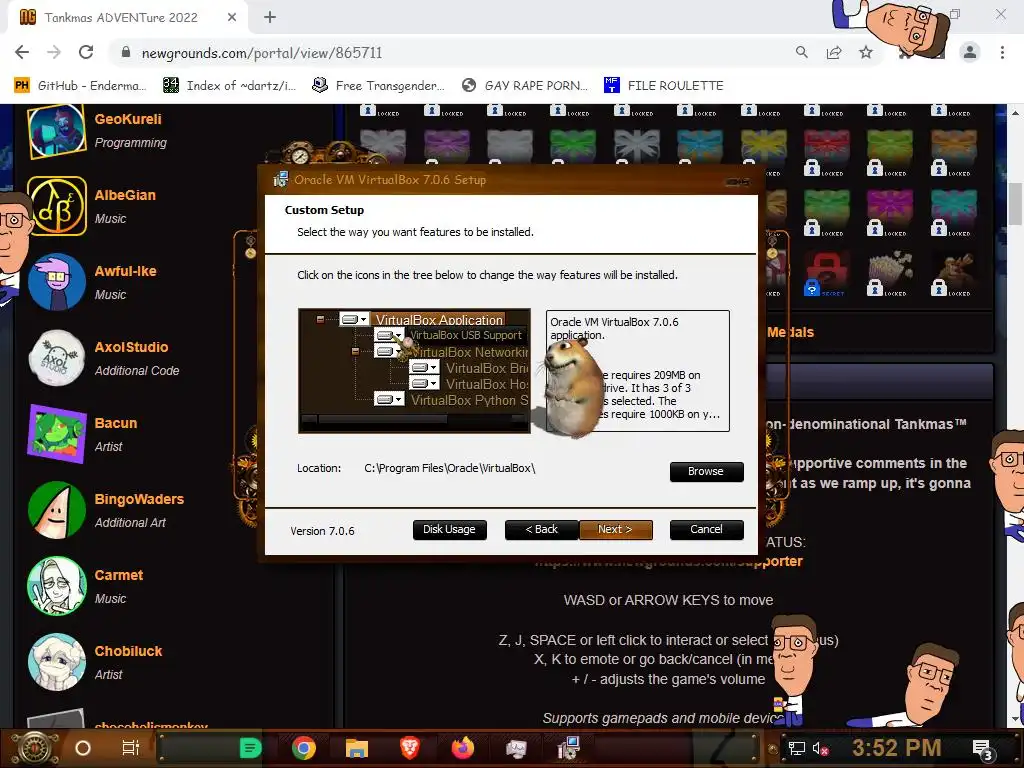The width and height of the screenshot is (1024, 768).
Task: Open the Index of ~dartz bookmark
Action: pos(229,86)
